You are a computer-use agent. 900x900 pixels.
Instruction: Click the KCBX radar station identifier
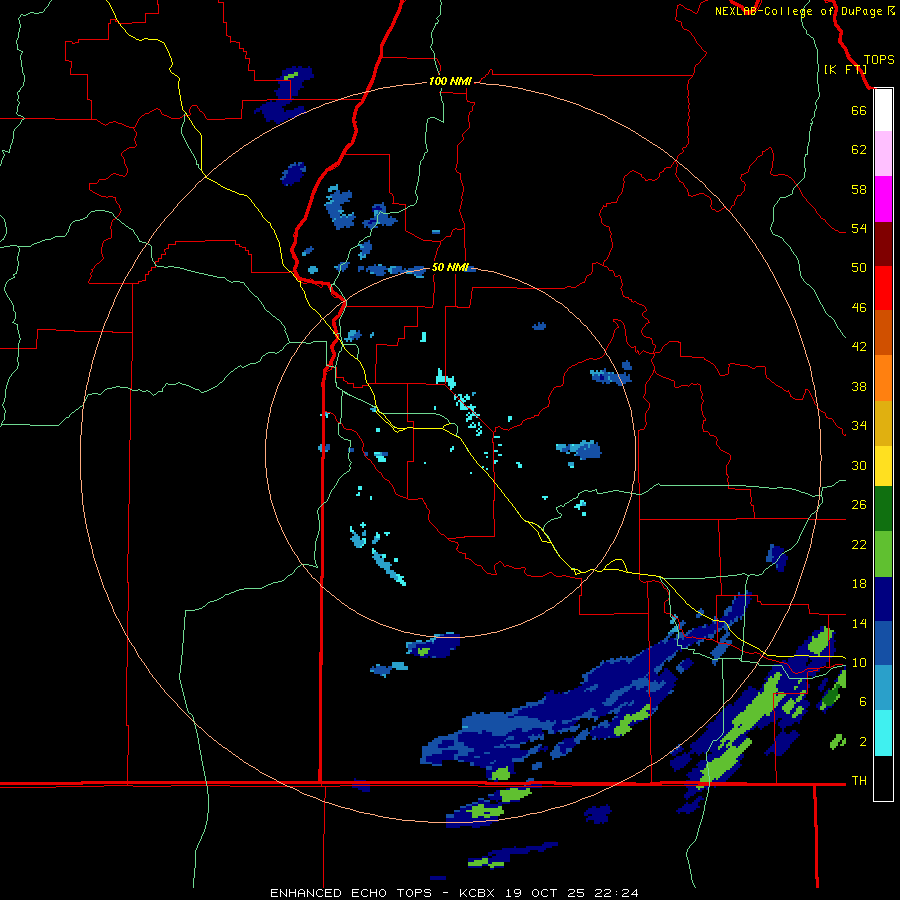(x=478, y=893)
